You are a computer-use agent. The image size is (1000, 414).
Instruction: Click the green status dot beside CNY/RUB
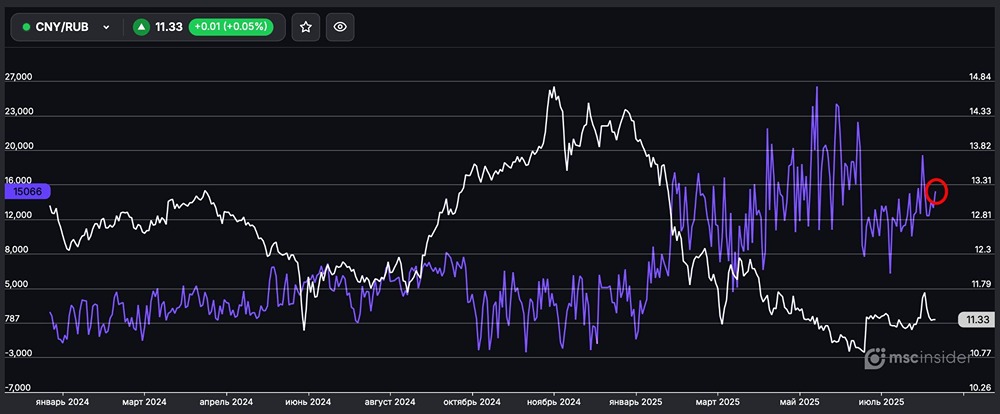(26, 27)
